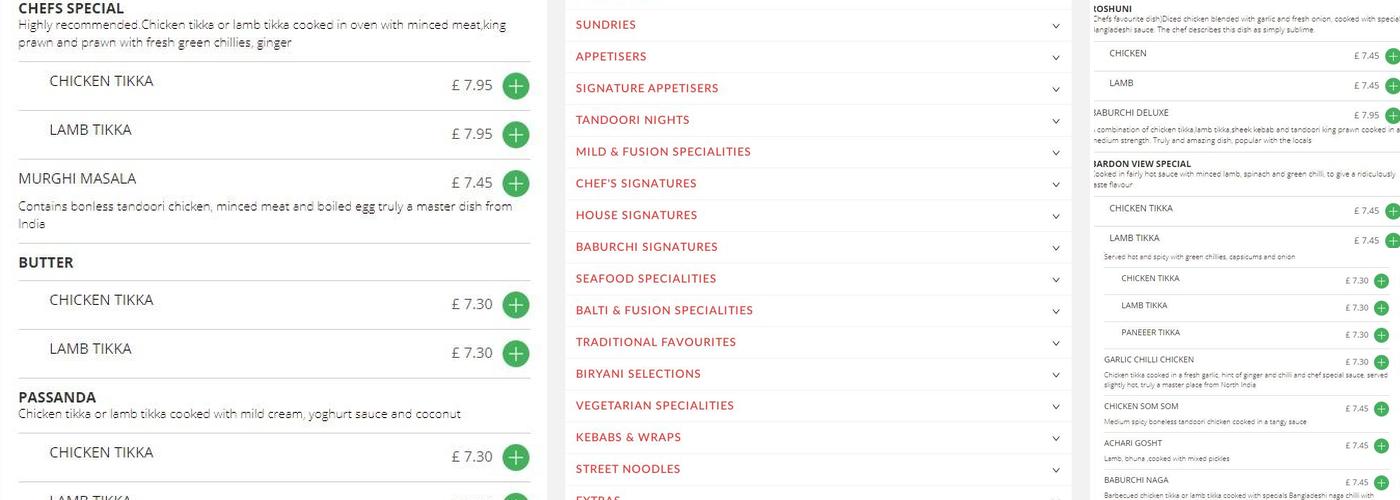Click the Murghi Masala dish name
The height and width of the screenshot is (500, 1400).
pos(77,179)
